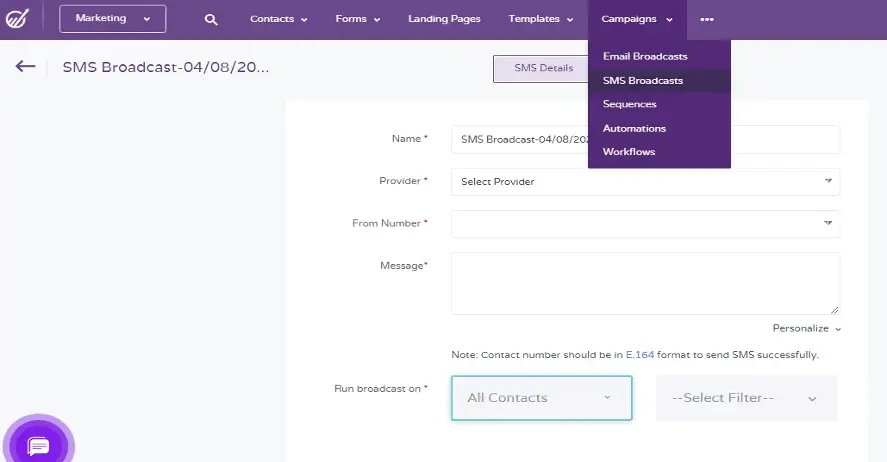The height and width of the screenshot is (462, 887).
Task: Click the Message text area
Action: click(645, 283)
